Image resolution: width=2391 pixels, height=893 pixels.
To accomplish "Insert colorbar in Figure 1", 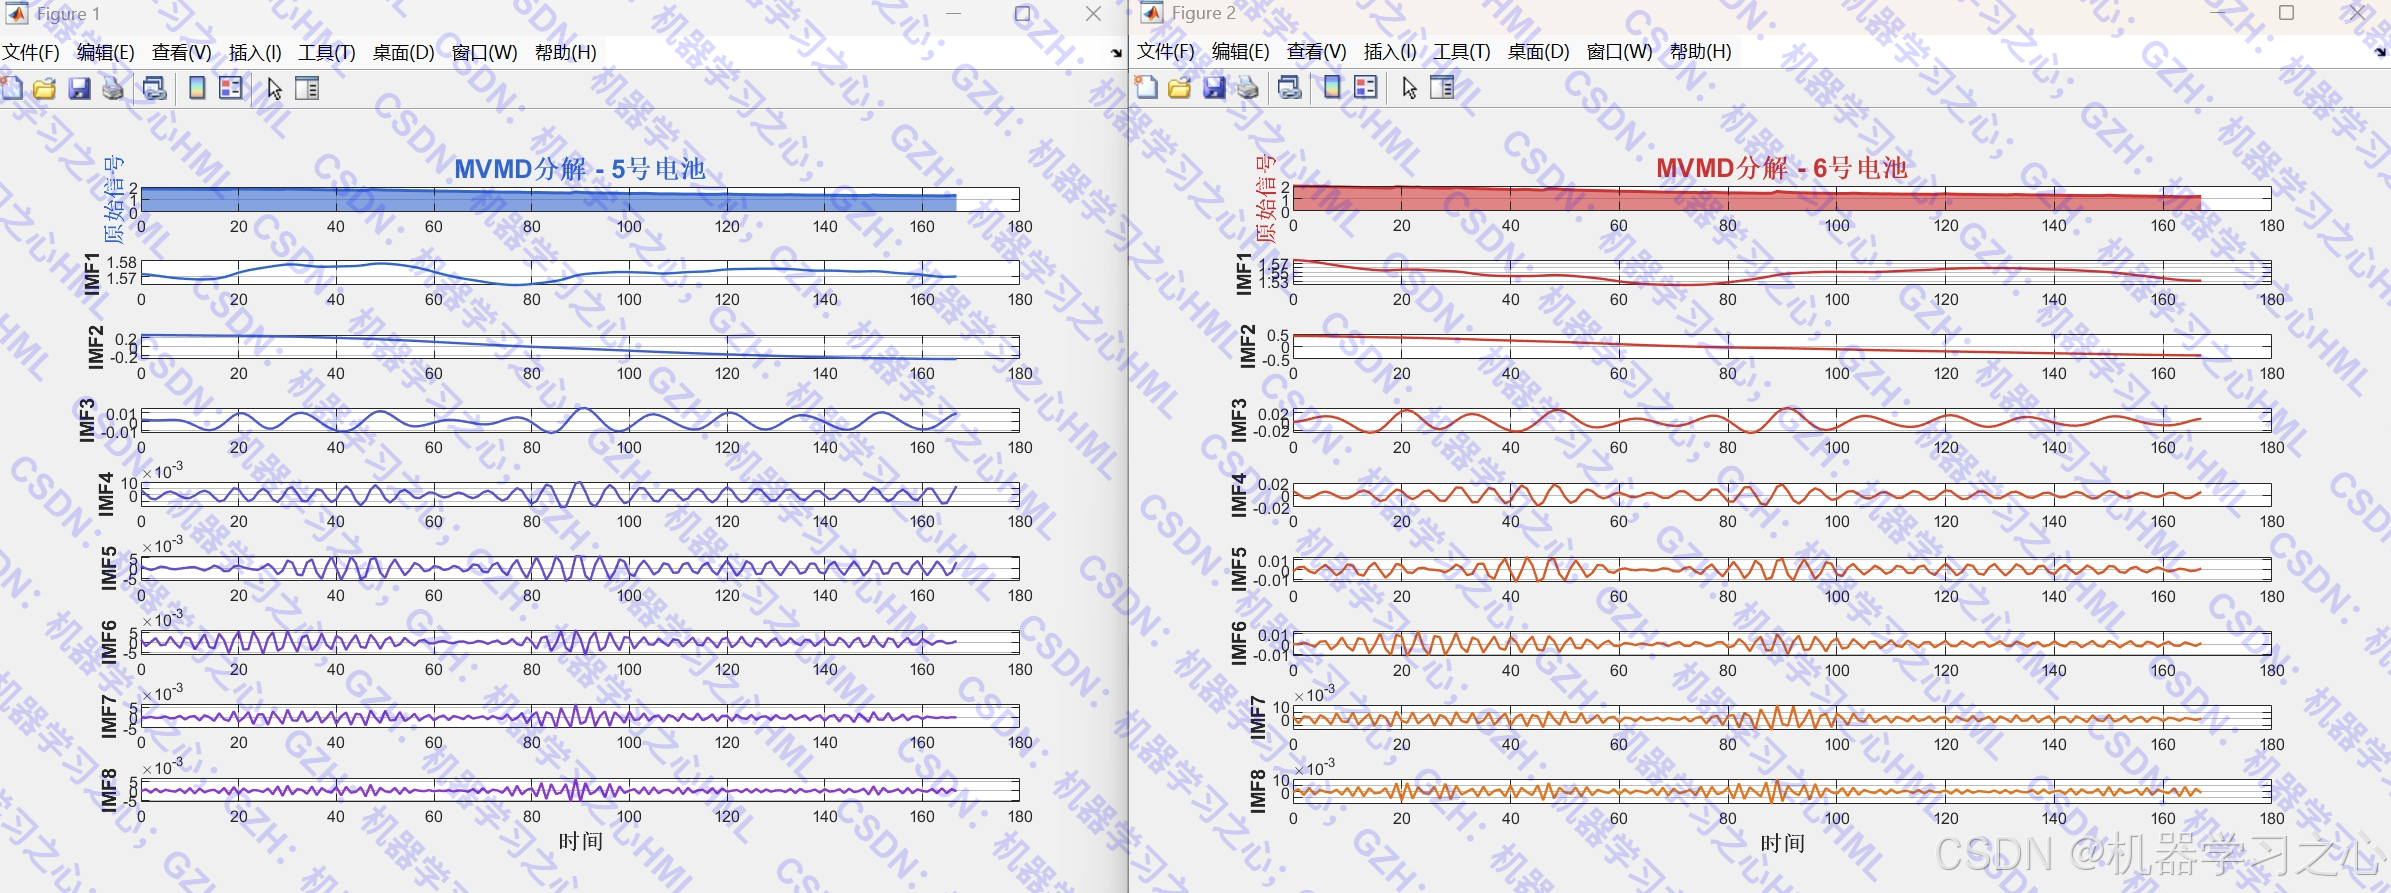I will coord(197,89).
